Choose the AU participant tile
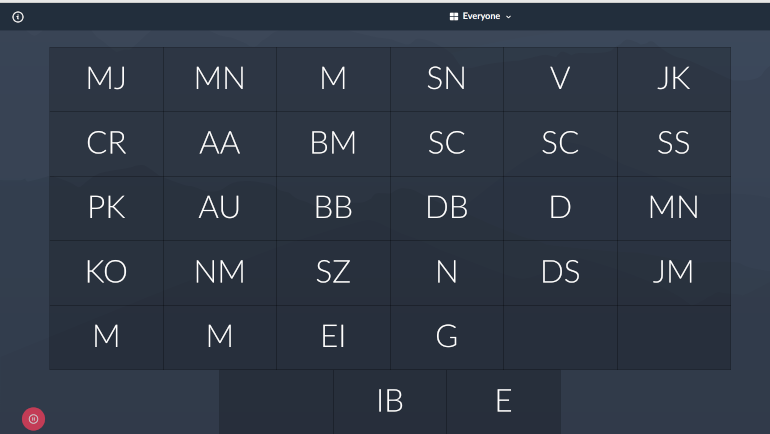770x434 pixels. tap(220, 208)
